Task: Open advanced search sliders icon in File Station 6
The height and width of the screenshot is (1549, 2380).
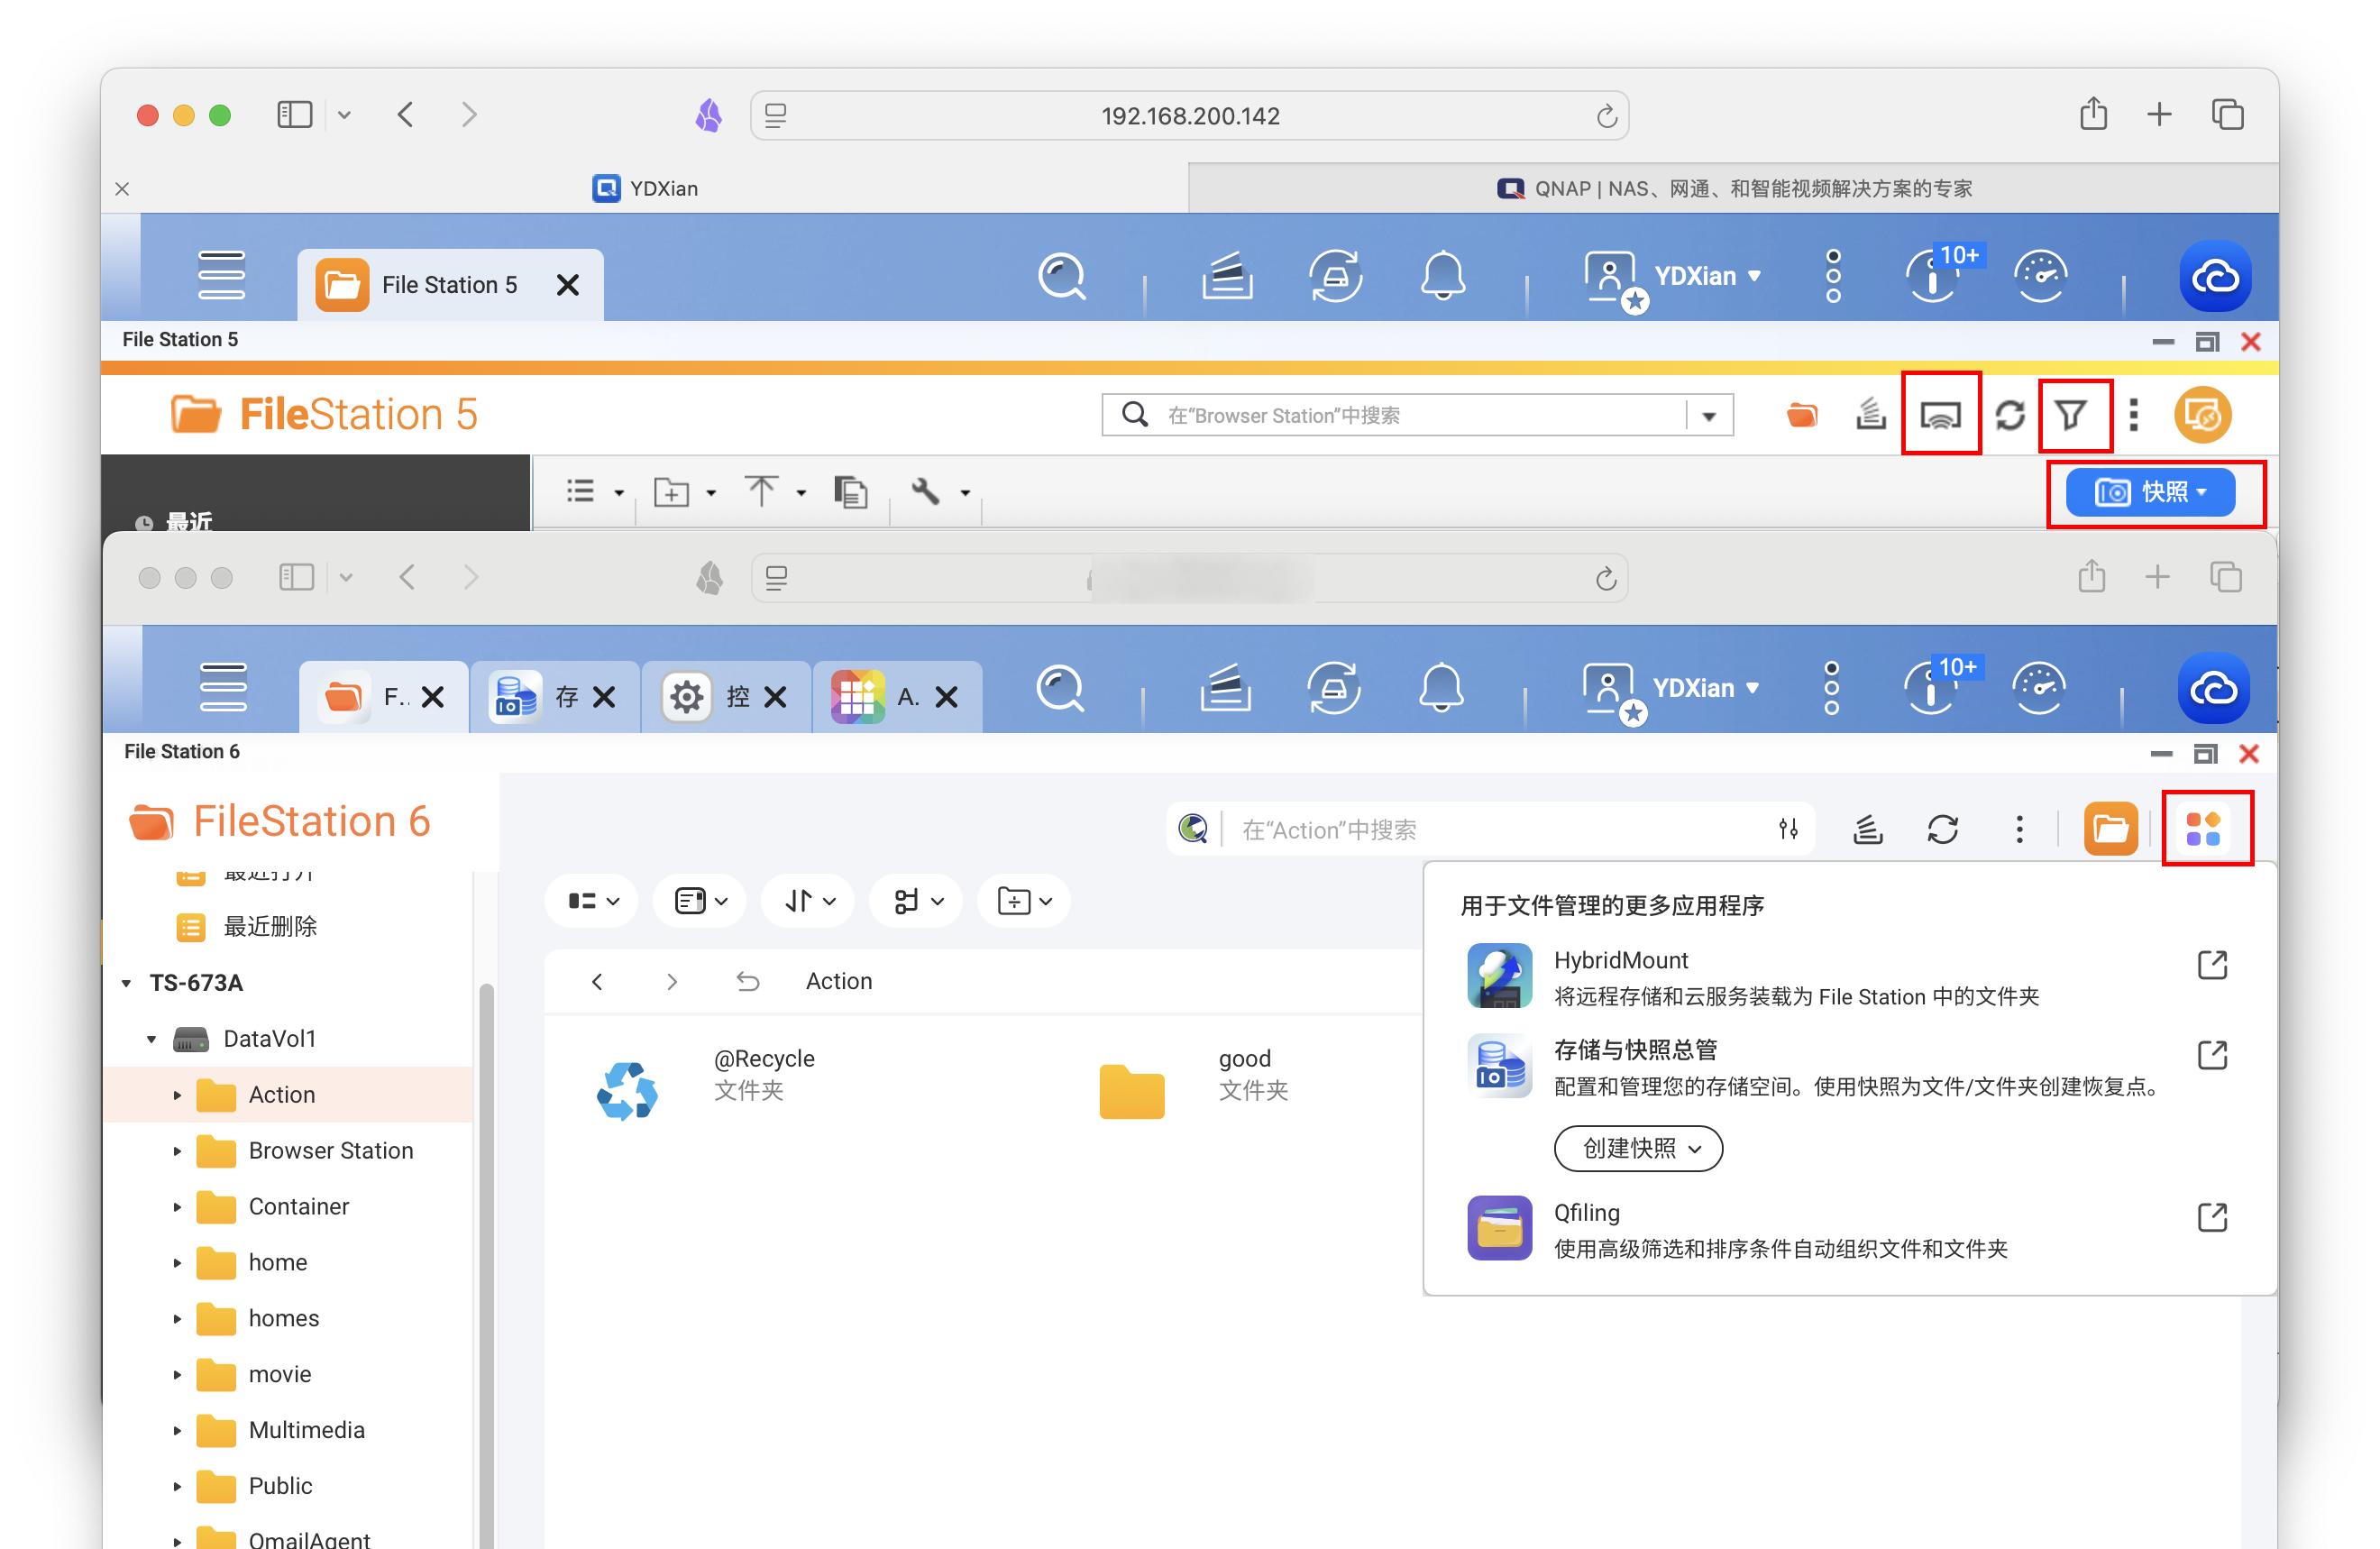Action: [x=1788, y=829]
